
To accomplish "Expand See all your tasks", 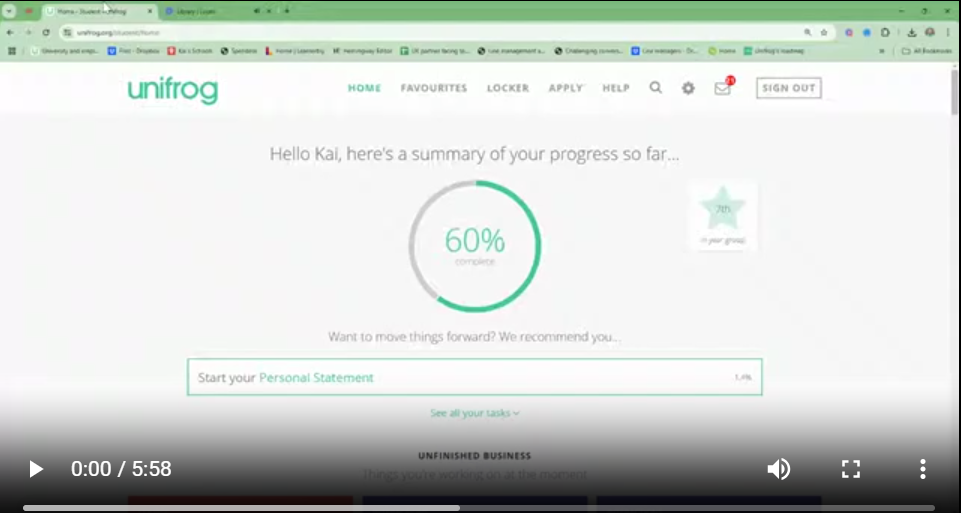I will click(475, 413).
